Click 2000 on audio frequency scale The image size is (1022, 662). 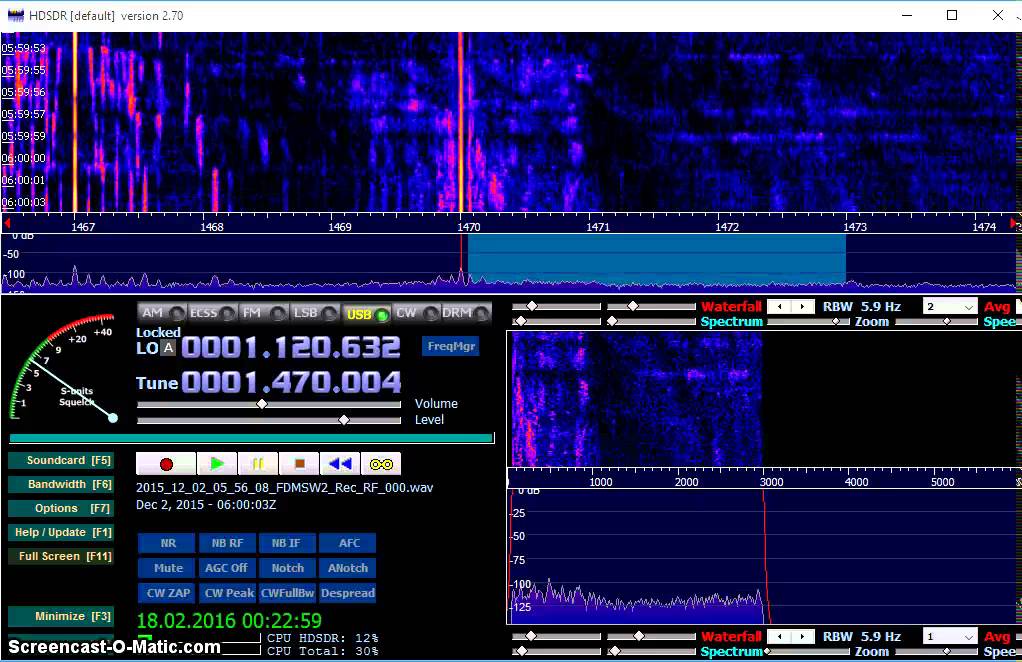(686, 482)
